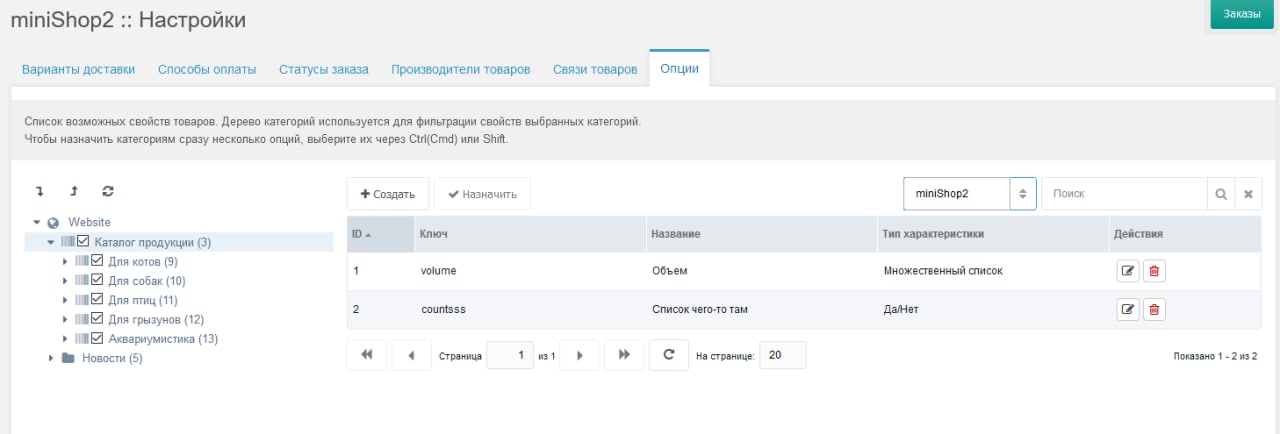
Task: Expand Для птиц category
Action: point(65,300)
